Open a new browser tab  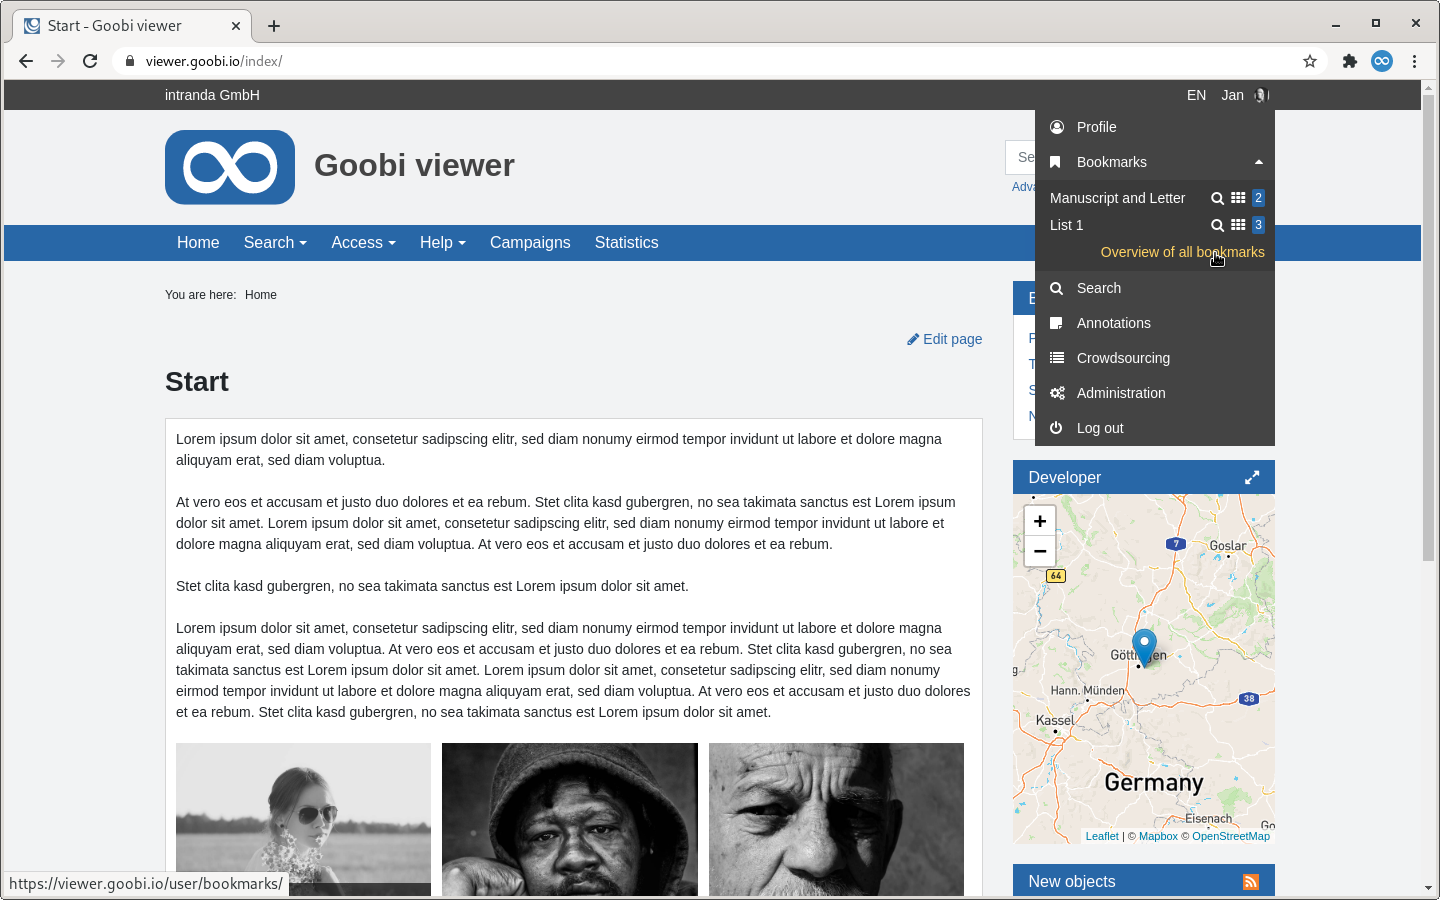click(274, 26)
